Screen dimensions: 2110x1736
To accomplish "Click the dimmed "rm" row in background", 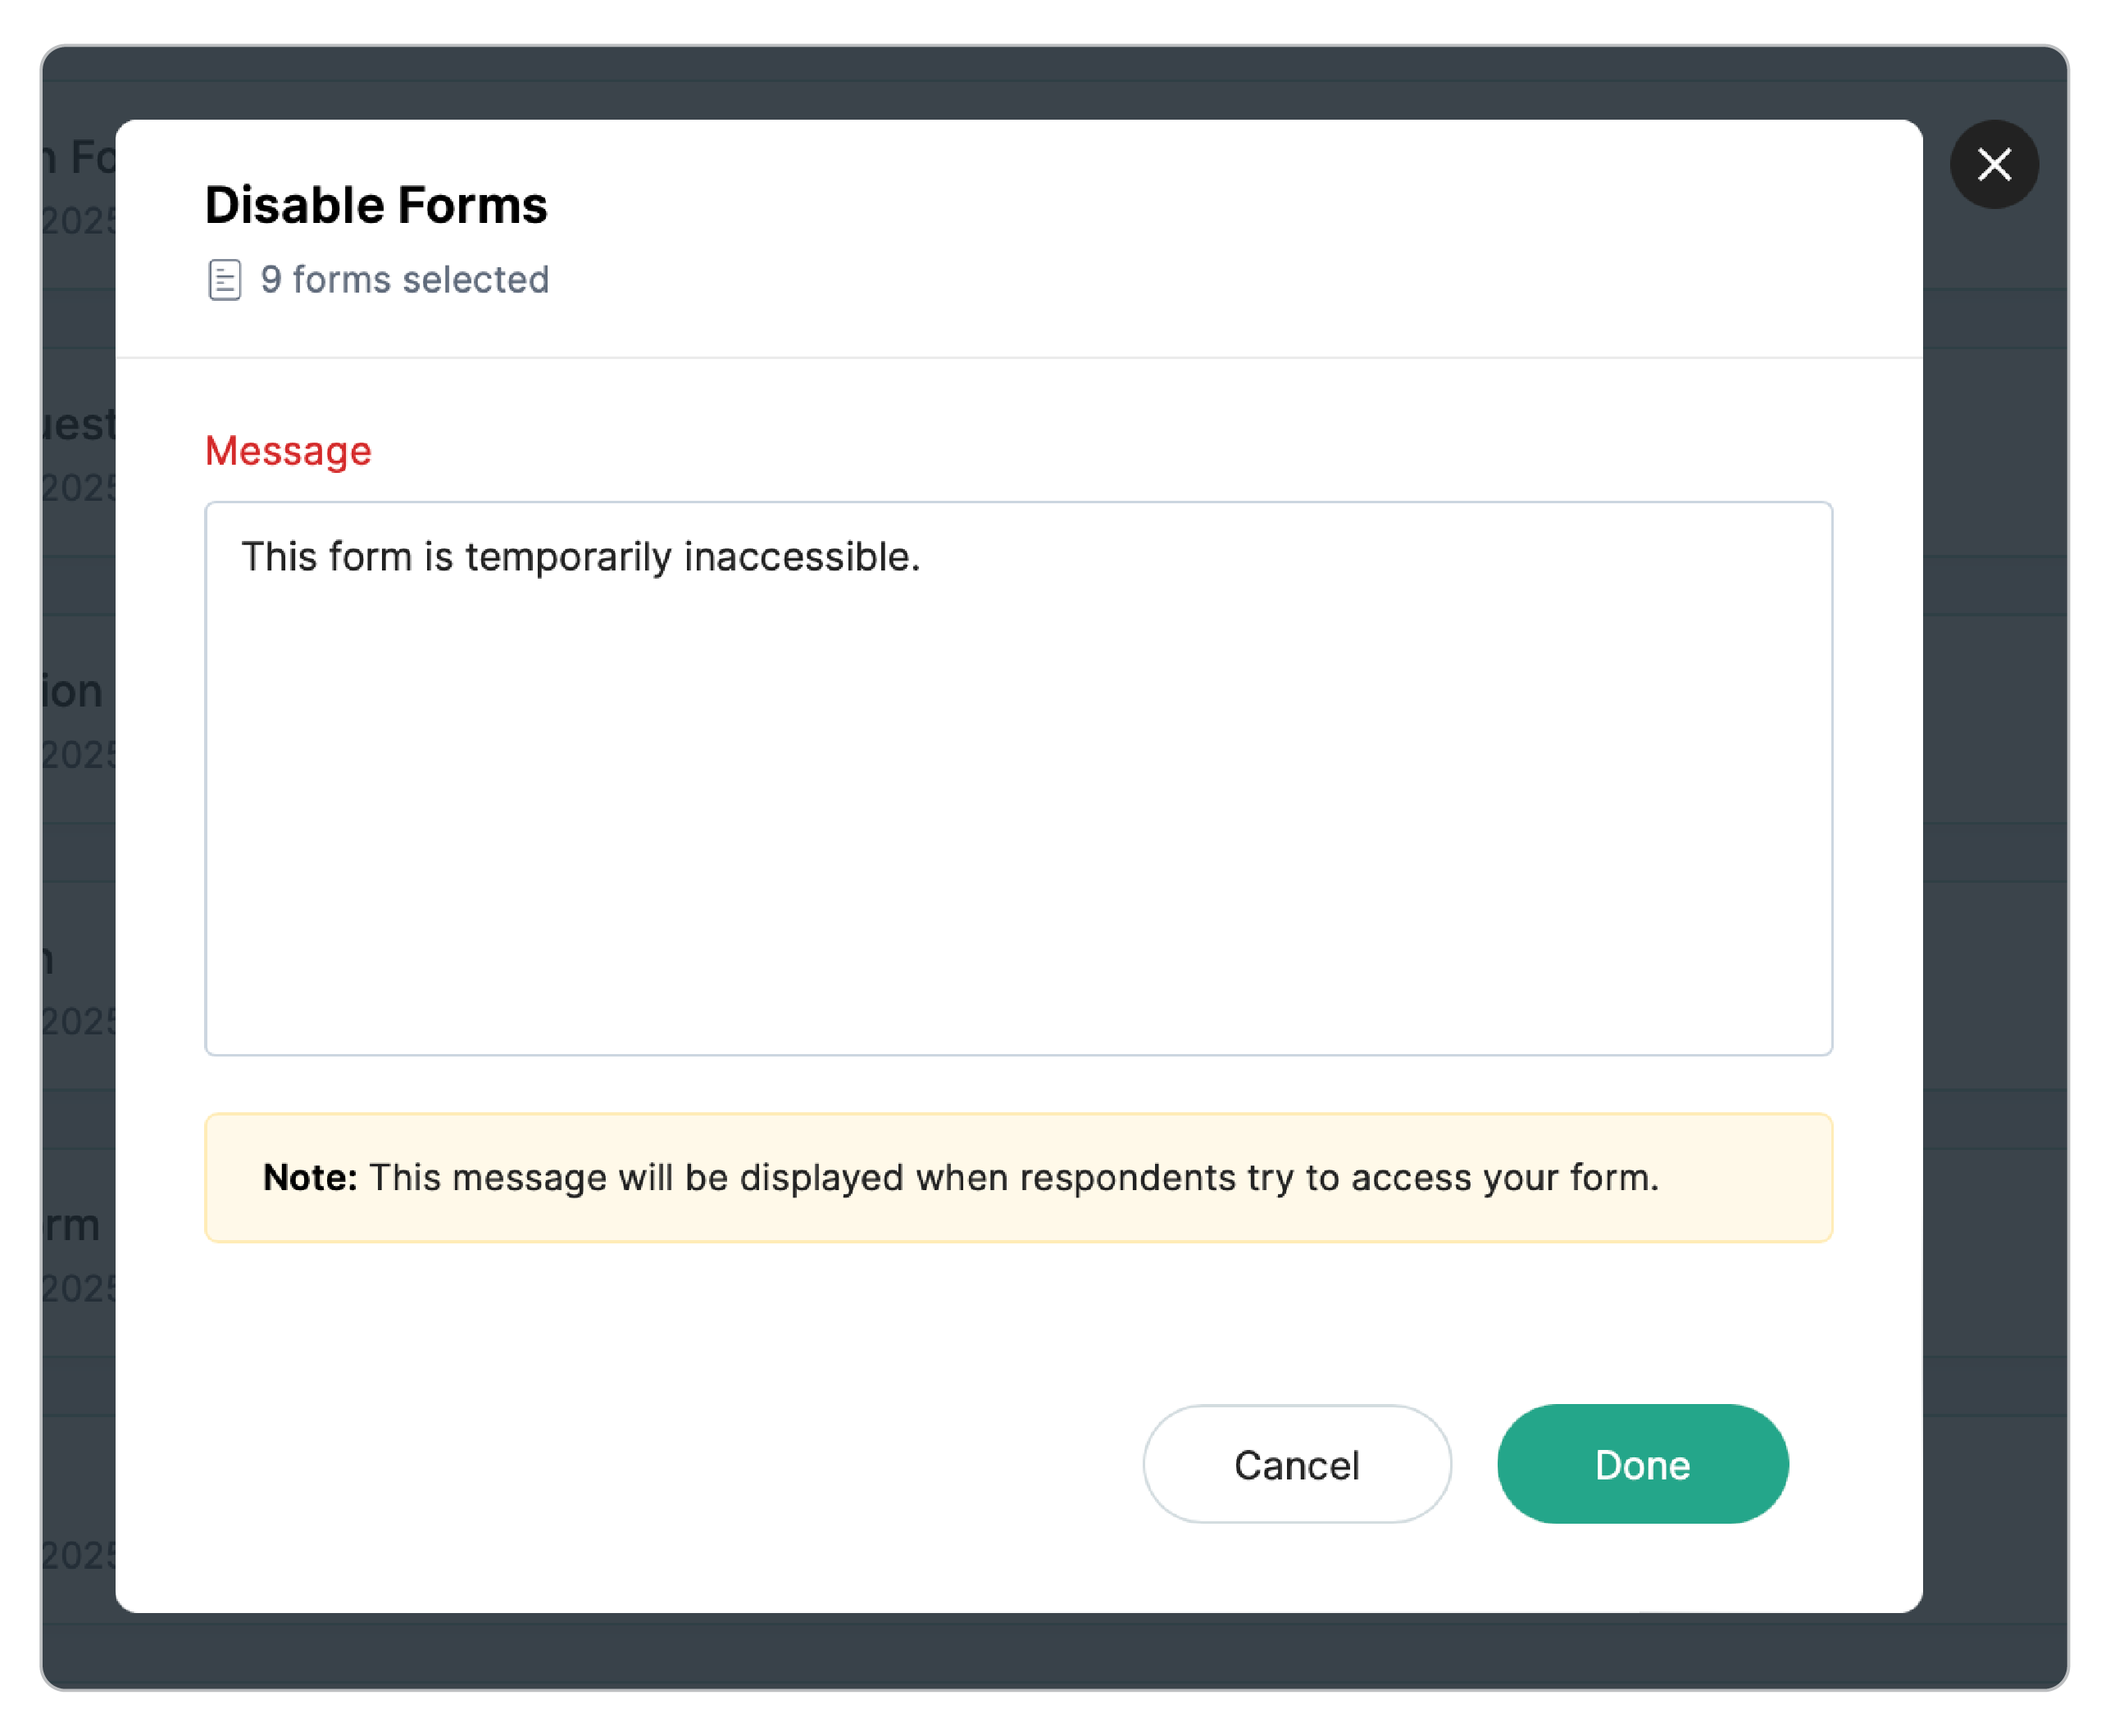I will click(x=72, y=1225).
